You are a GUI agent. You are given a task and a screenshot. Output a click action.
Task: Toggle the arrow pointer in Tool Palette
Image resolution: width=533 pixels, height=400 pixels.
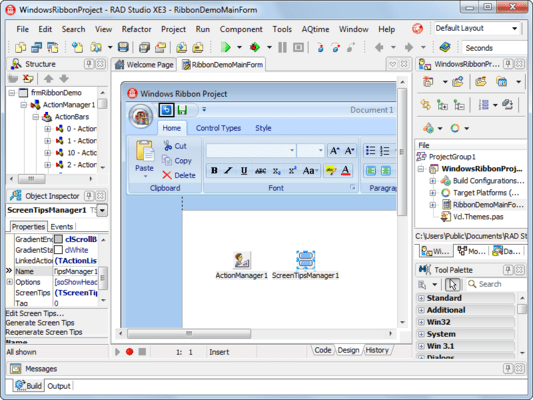pyautogui.click(x=452, y=284)
